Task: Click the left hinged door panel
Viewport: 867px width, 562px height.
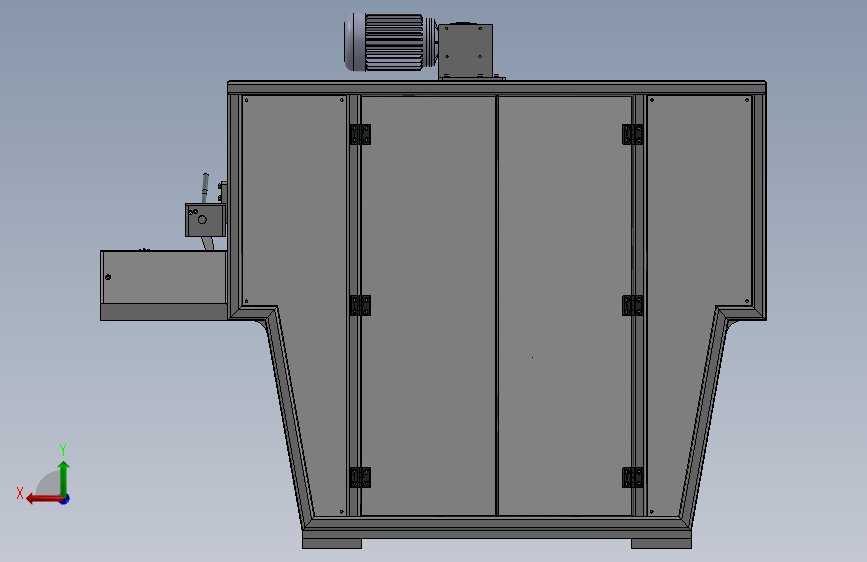Action: point(428,305)
